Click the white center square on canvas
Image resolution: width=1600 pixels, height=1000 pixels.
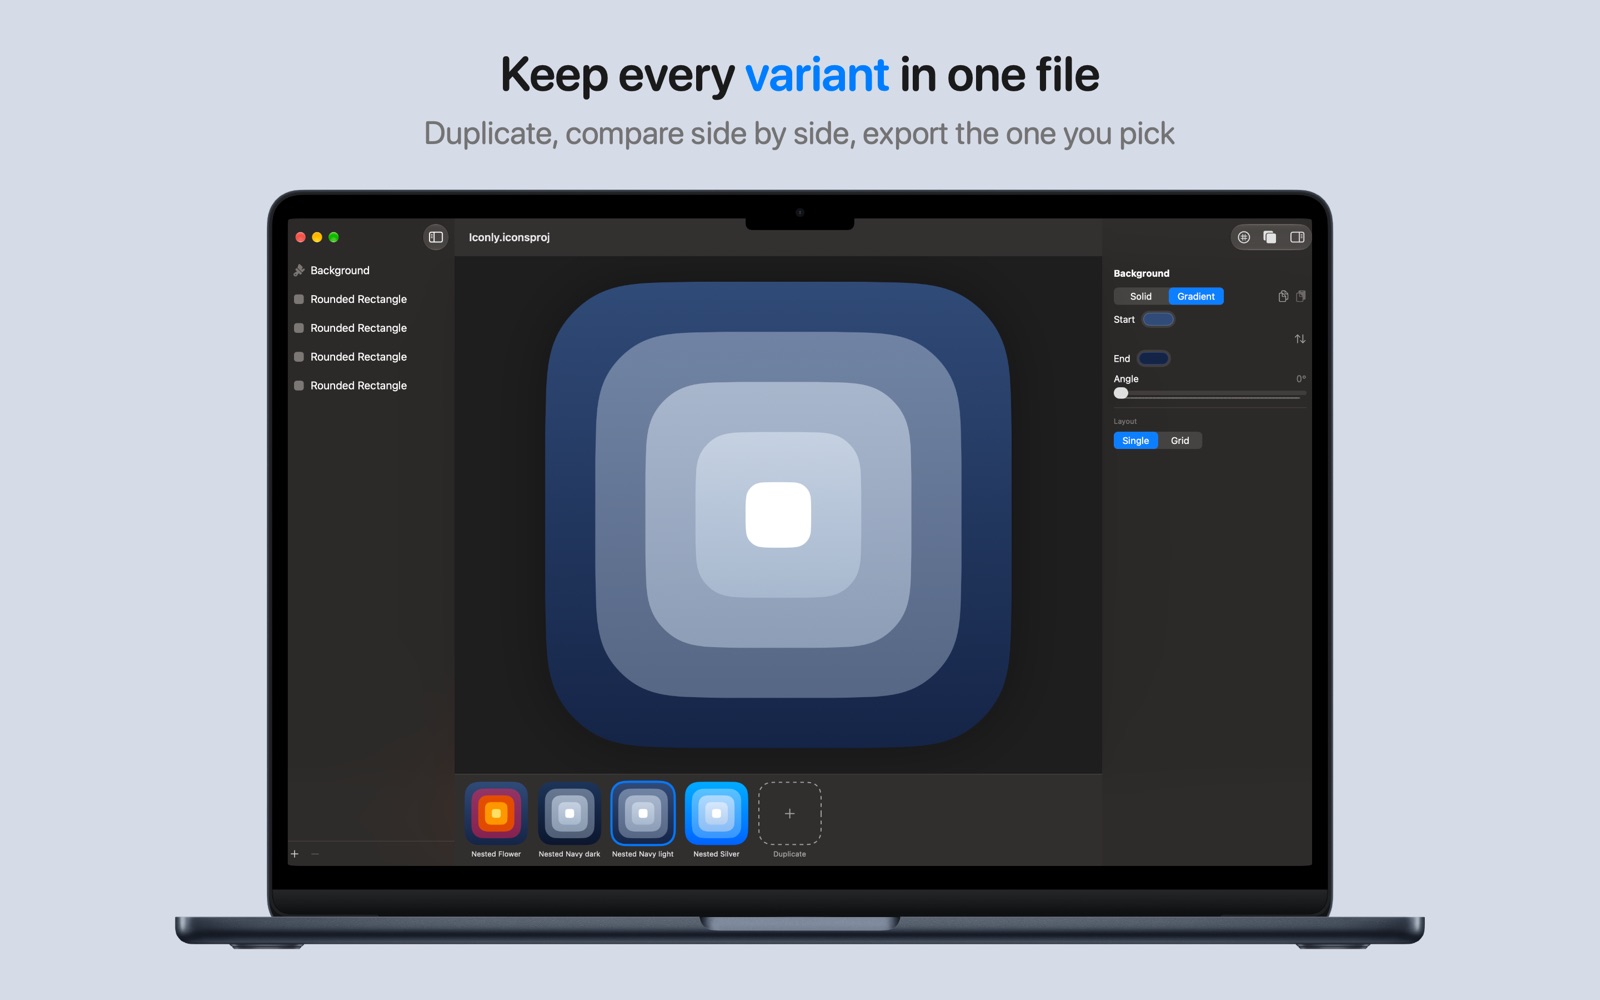(778, 515)
